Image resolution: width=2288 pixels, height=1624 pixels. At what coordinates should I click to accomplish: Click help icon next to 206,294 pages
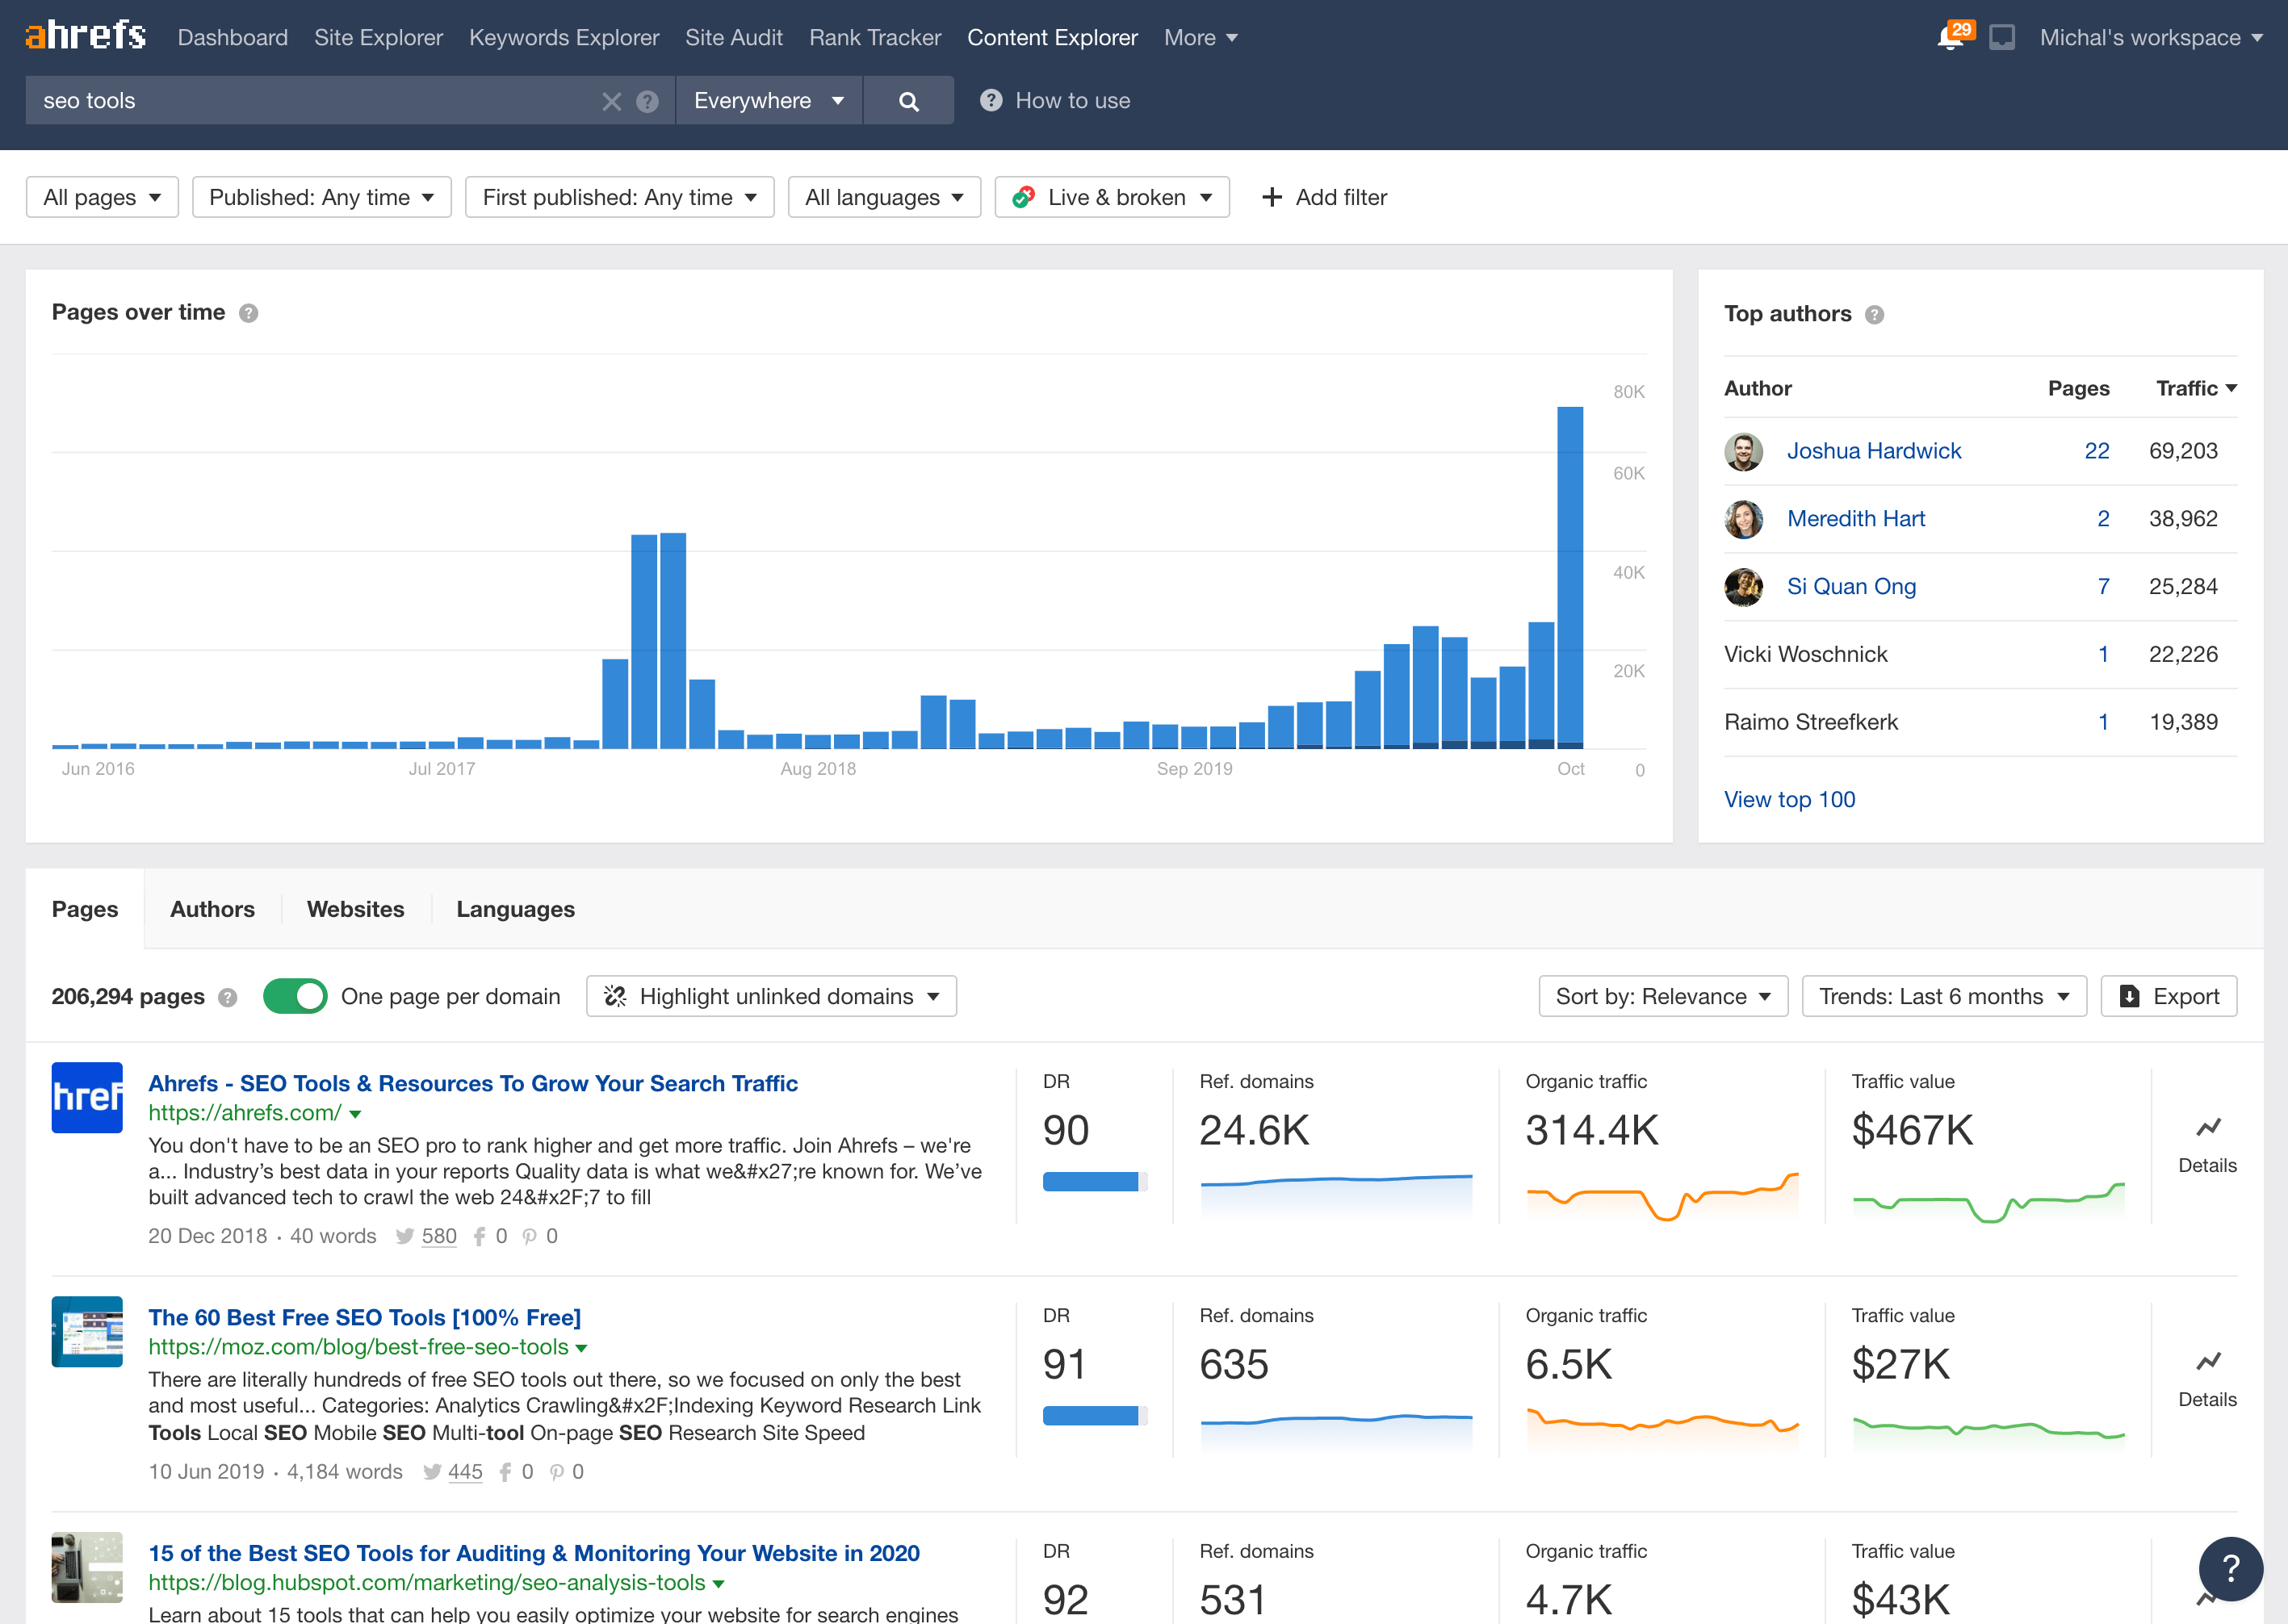click(x=228, y=997)
